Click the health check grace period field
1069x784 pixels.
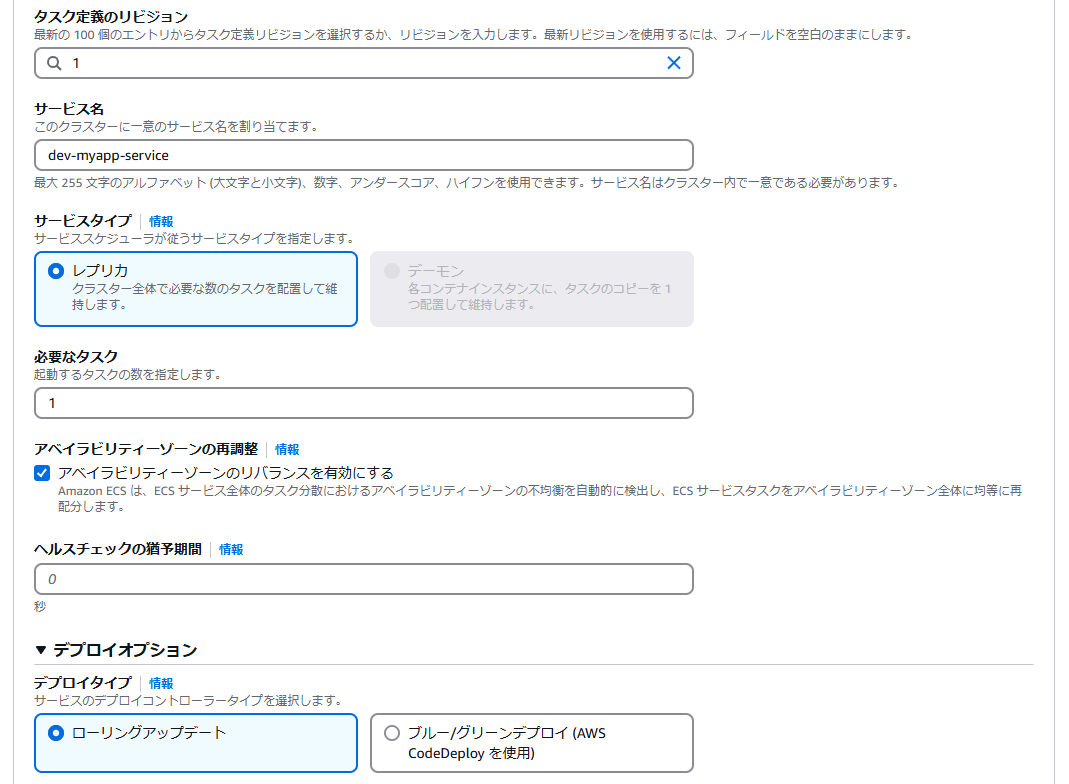tap(363, 579)
